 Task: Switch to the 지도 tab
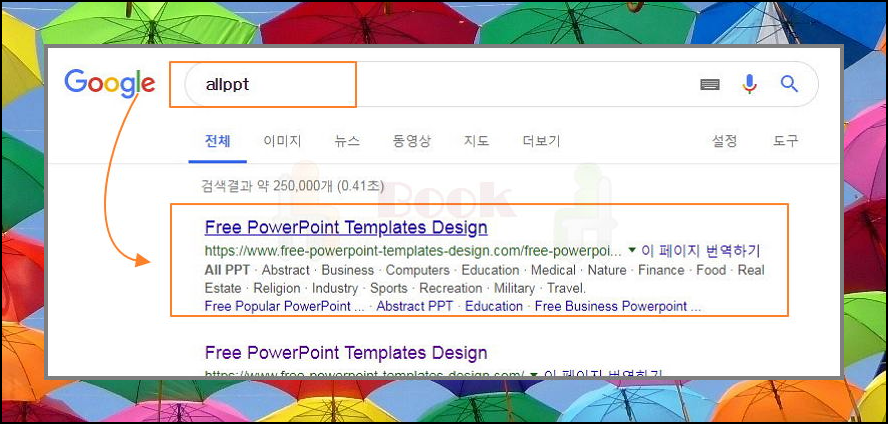476,141
